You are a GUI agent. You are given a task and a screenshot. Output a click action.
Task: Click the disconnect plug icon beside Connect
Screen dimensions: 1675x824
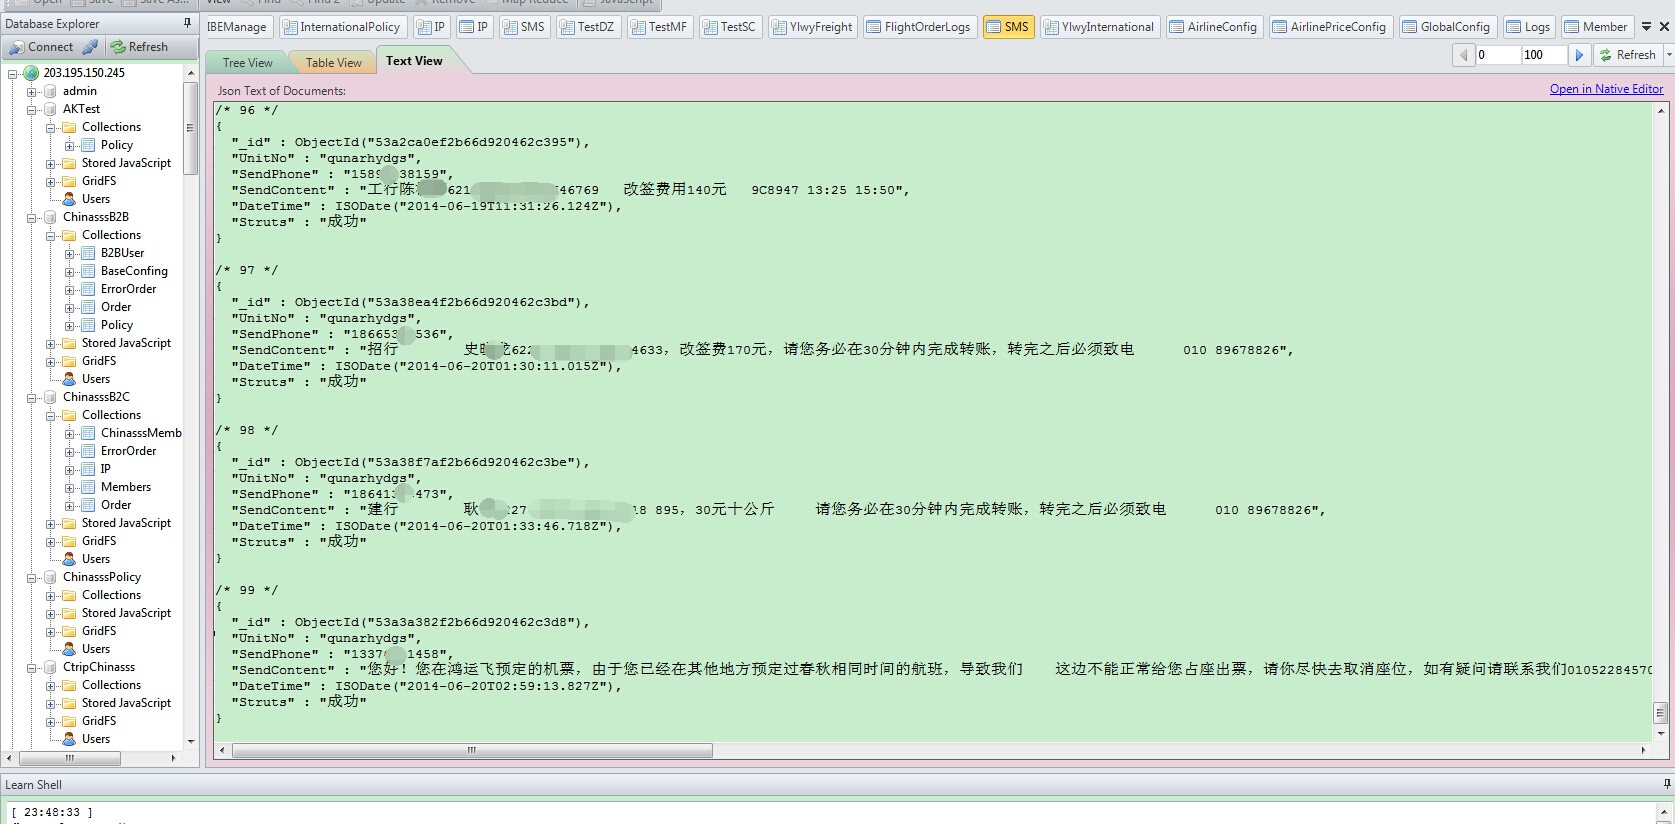point(90,47)
